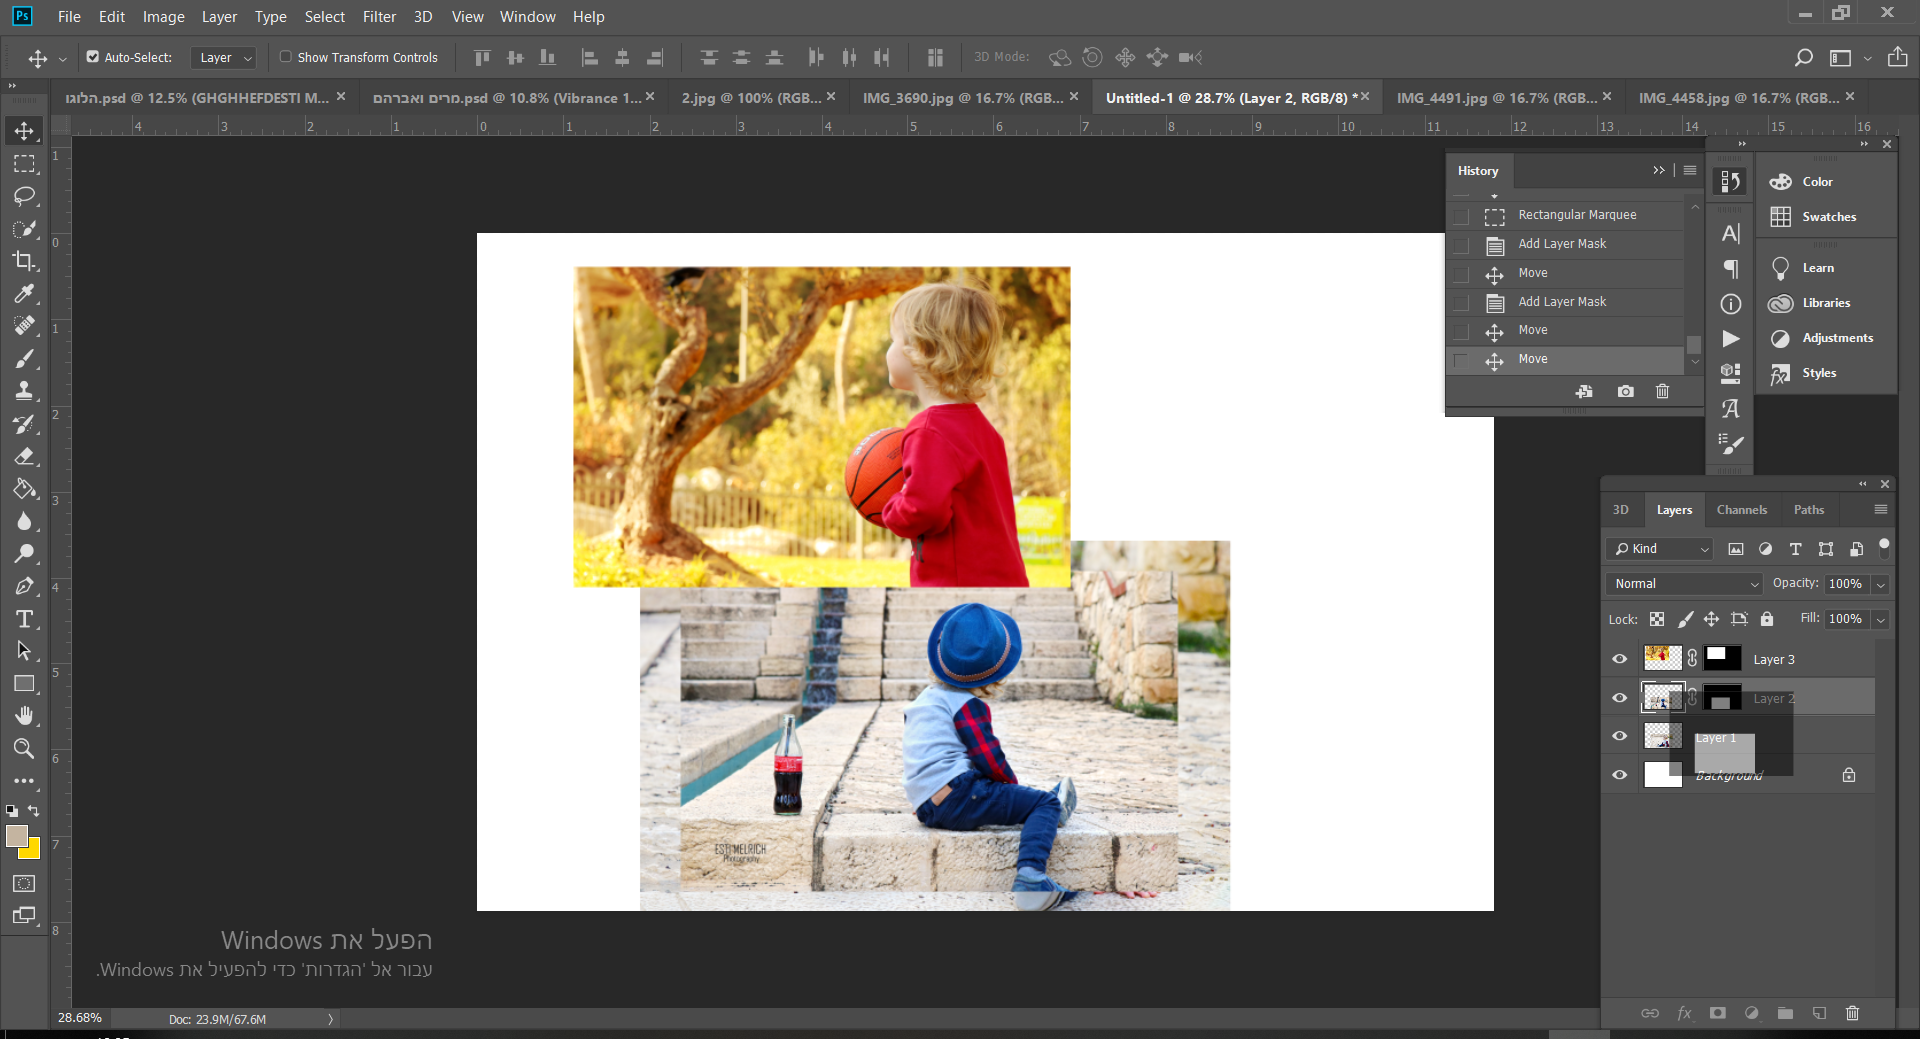Delete layer using Layers panel trash icon
Screen dimensions: 1920x1039
pyautogui.click(x=1852, y=1013)
